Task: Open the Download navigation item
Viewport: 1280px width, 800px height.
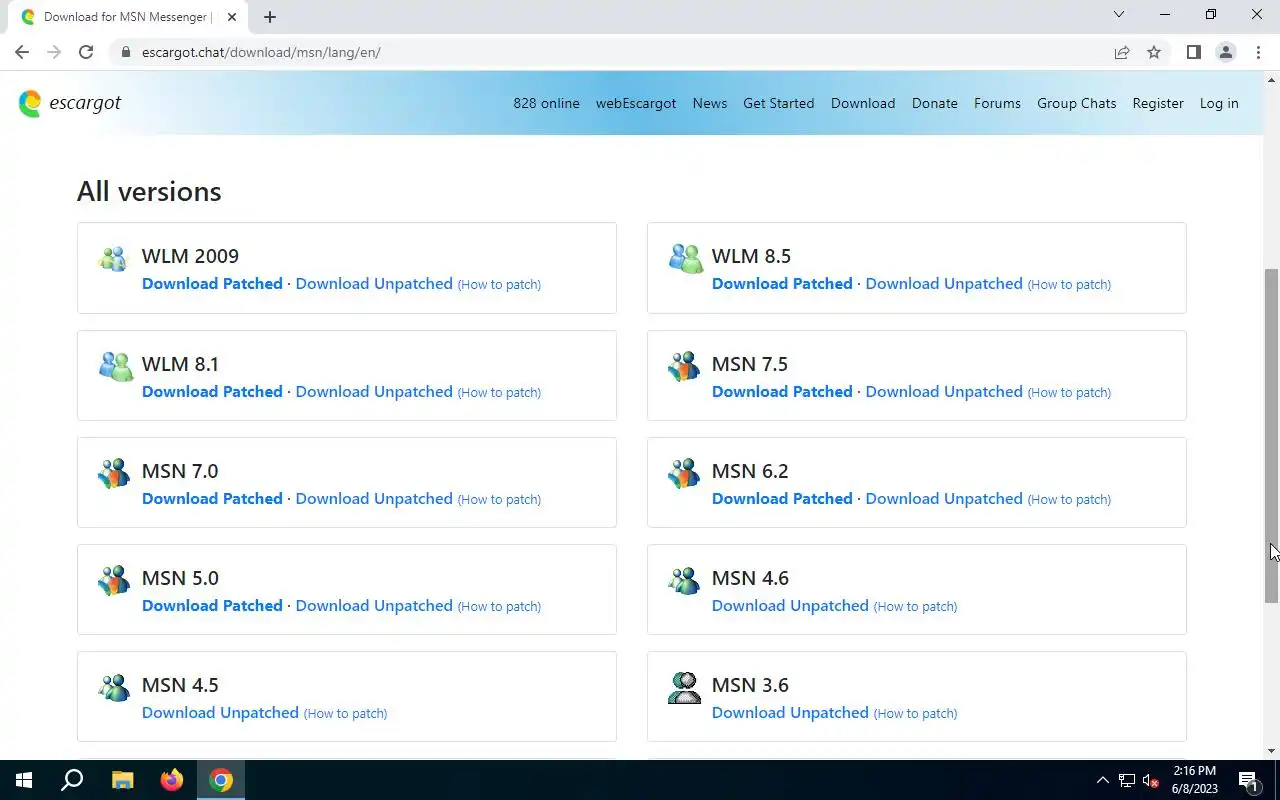Action: [863, 103]
